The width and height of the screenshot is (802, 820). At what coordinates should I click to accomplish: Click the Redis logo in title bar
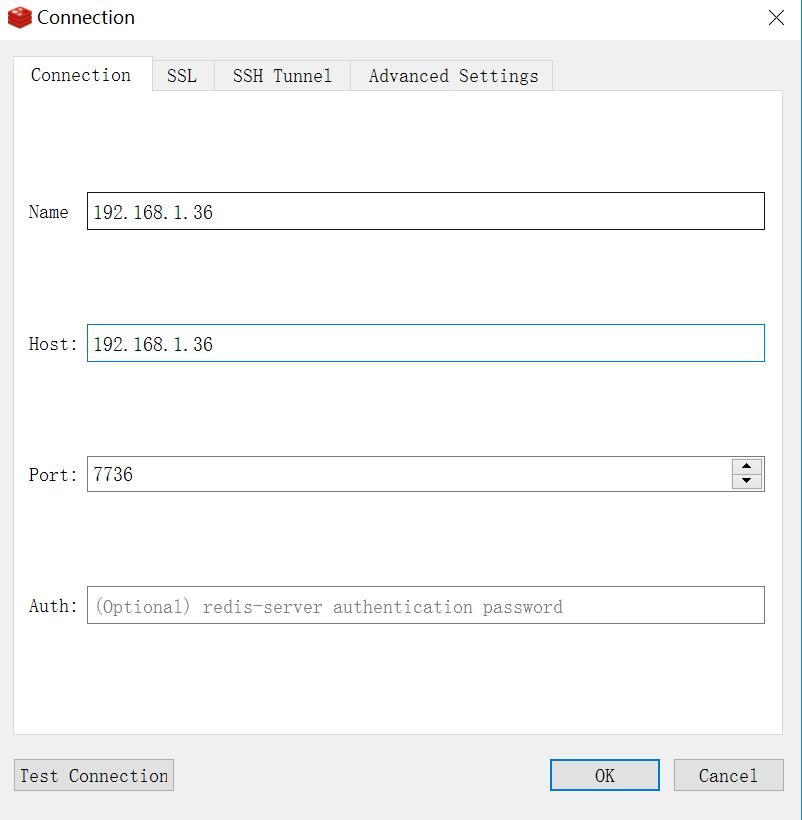pos(19,18)
